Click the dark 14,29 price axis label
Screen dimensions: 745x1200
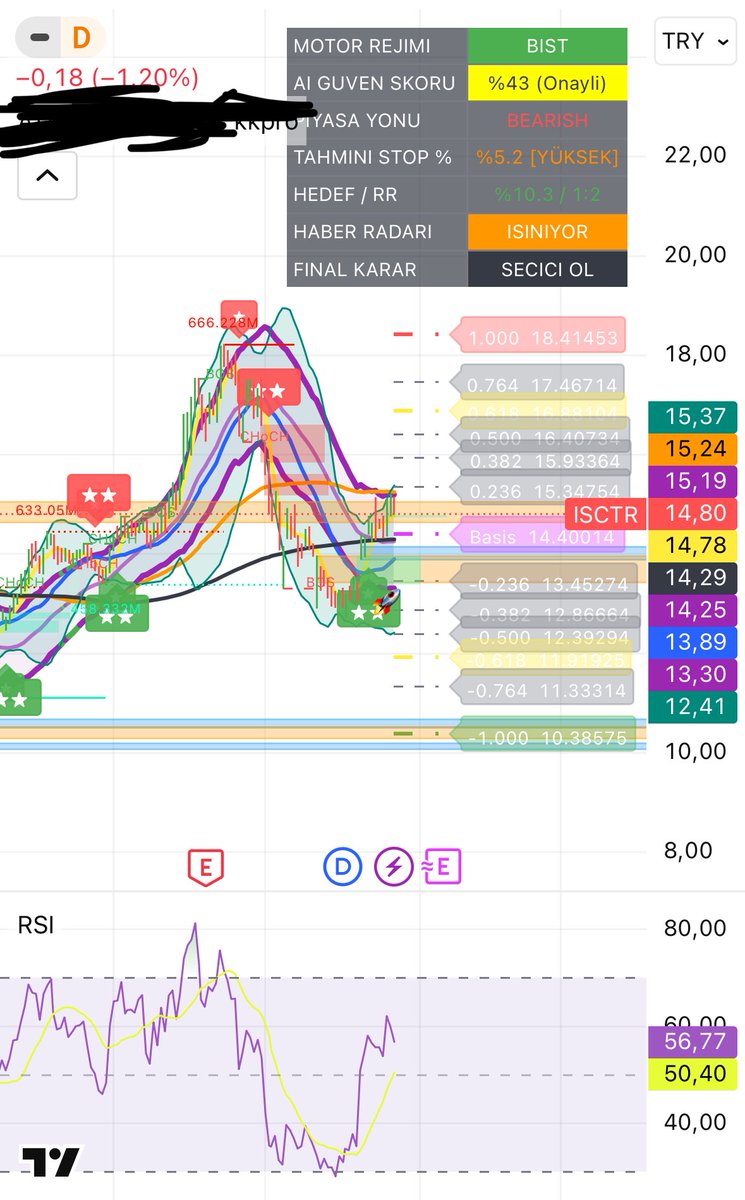(693, 577)
